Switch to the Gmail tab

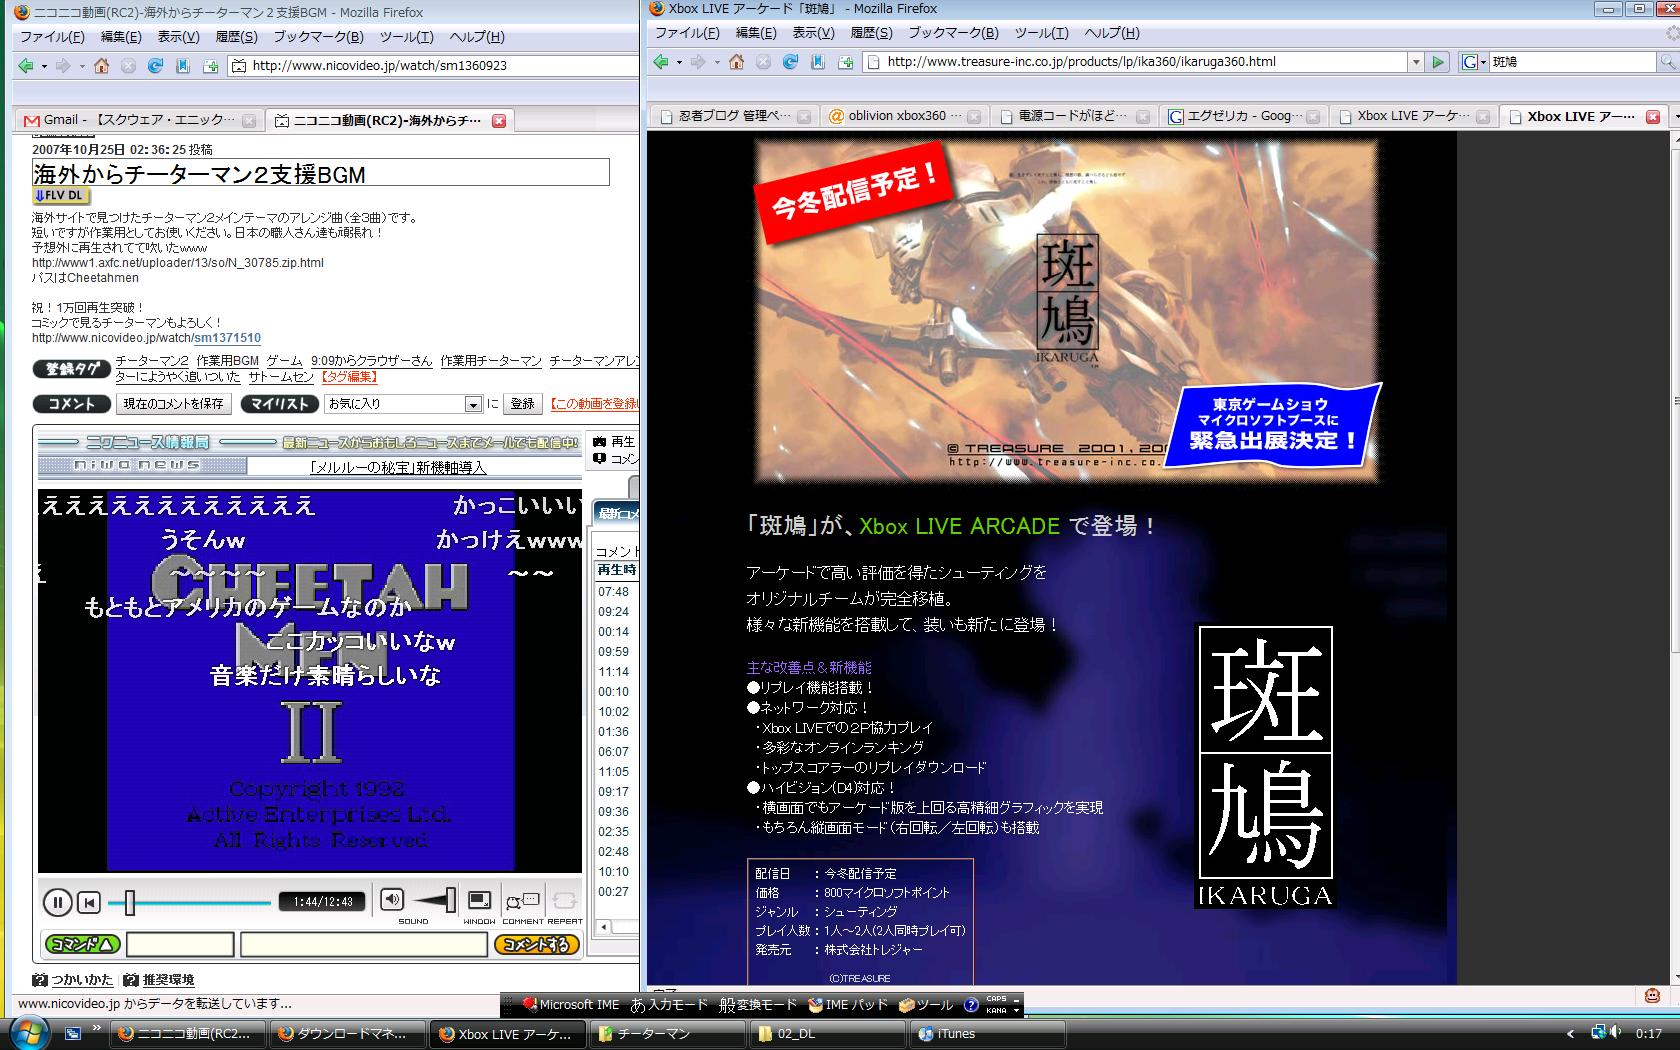137,121
